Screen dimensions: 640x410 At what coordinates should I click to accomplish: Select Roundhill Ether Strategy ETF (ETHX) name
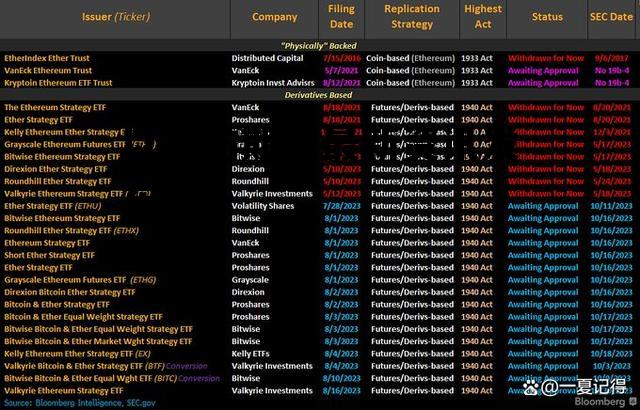(71, 230)
